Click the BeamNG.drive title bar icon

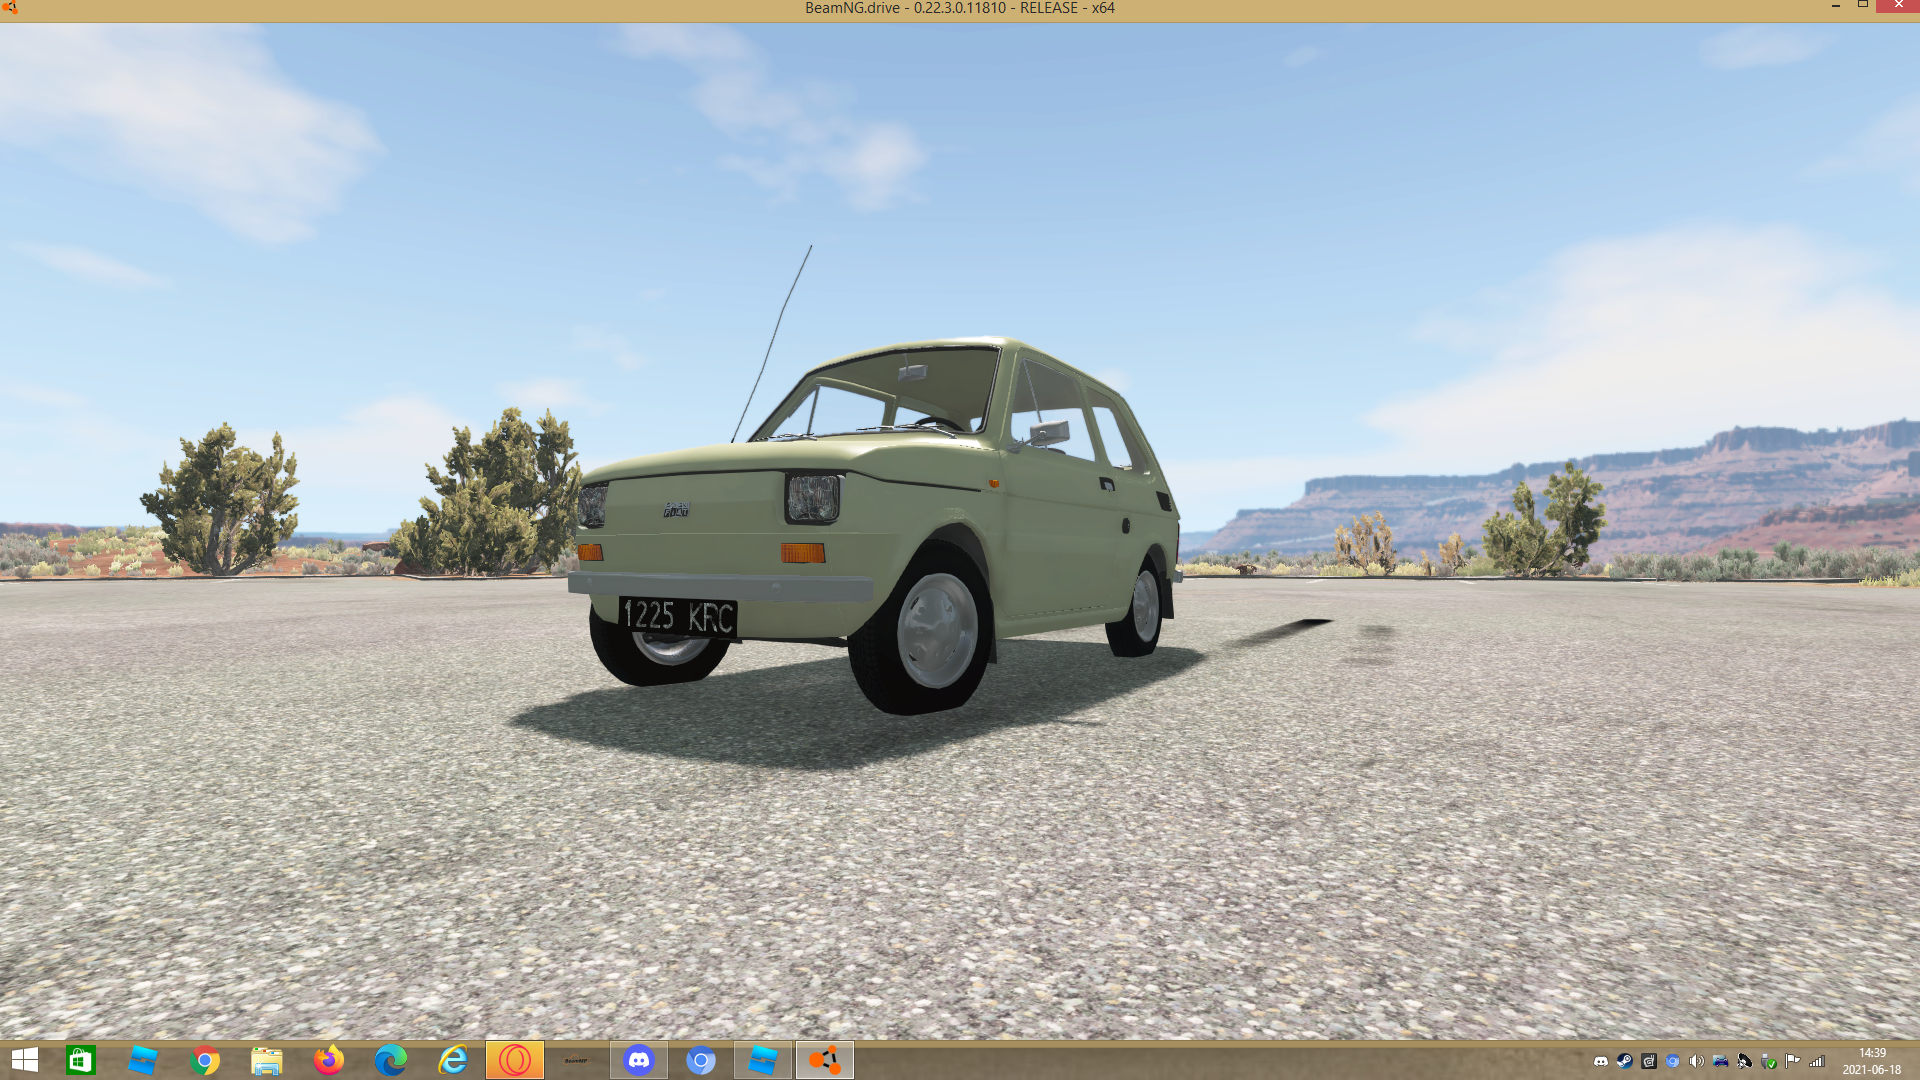tap(11, 8)
